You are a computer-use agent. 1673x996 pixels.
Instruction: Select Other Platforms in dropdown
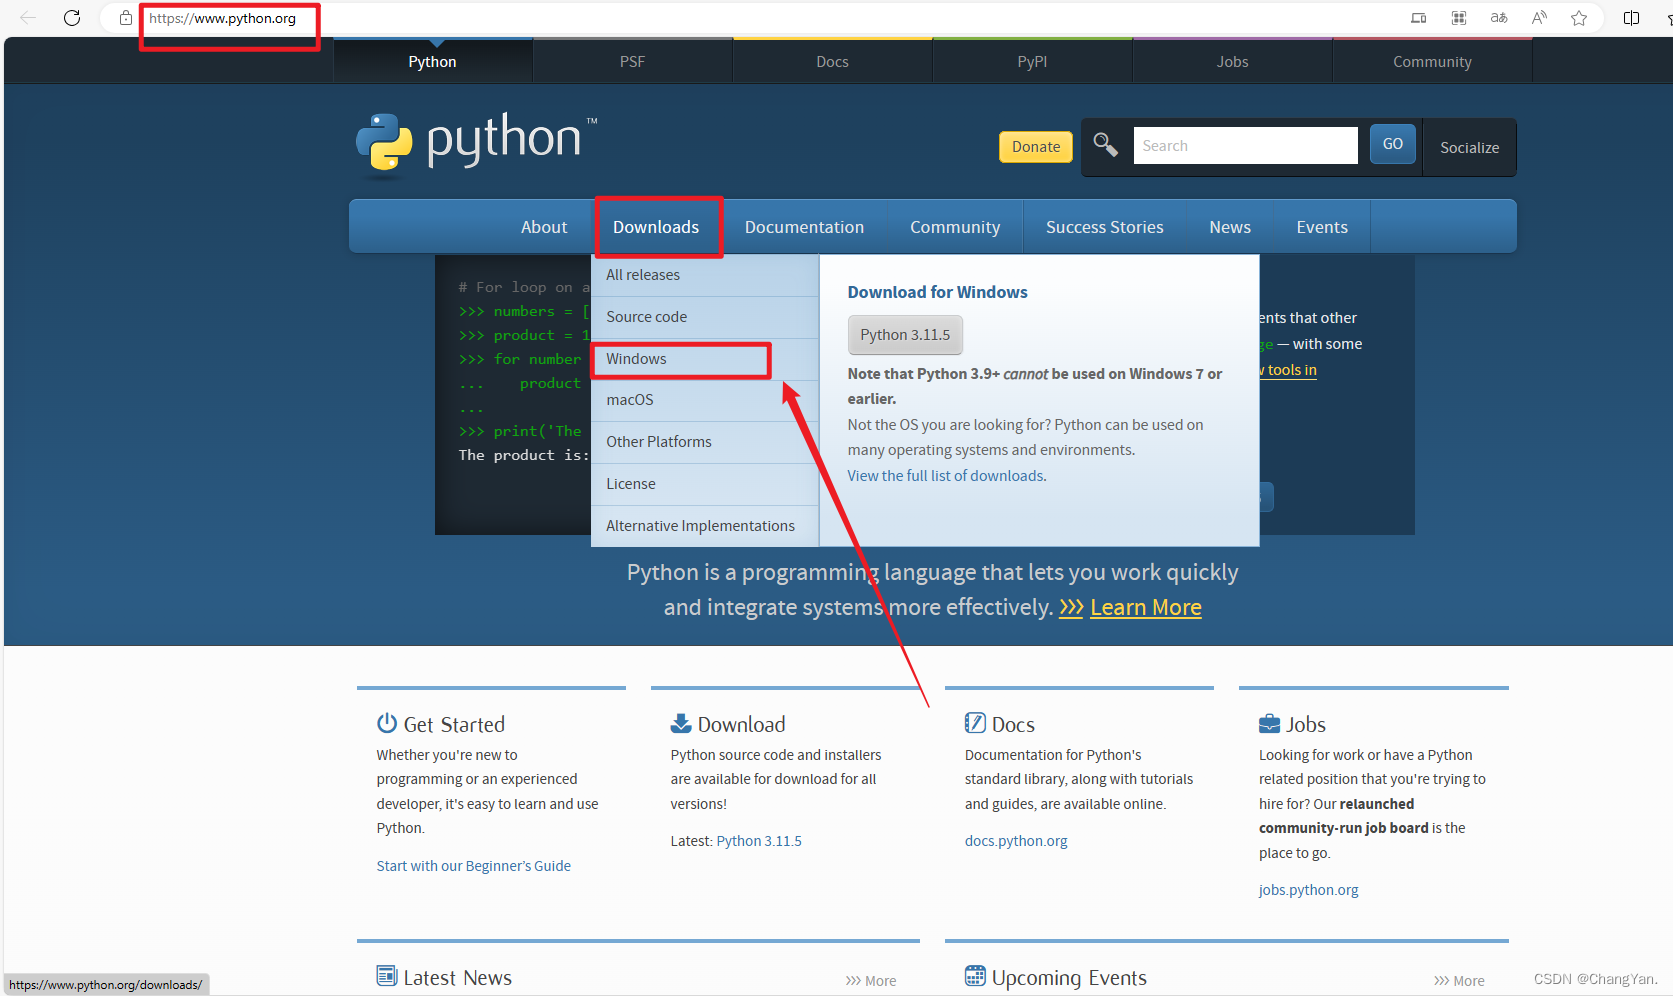coord(705,442)
